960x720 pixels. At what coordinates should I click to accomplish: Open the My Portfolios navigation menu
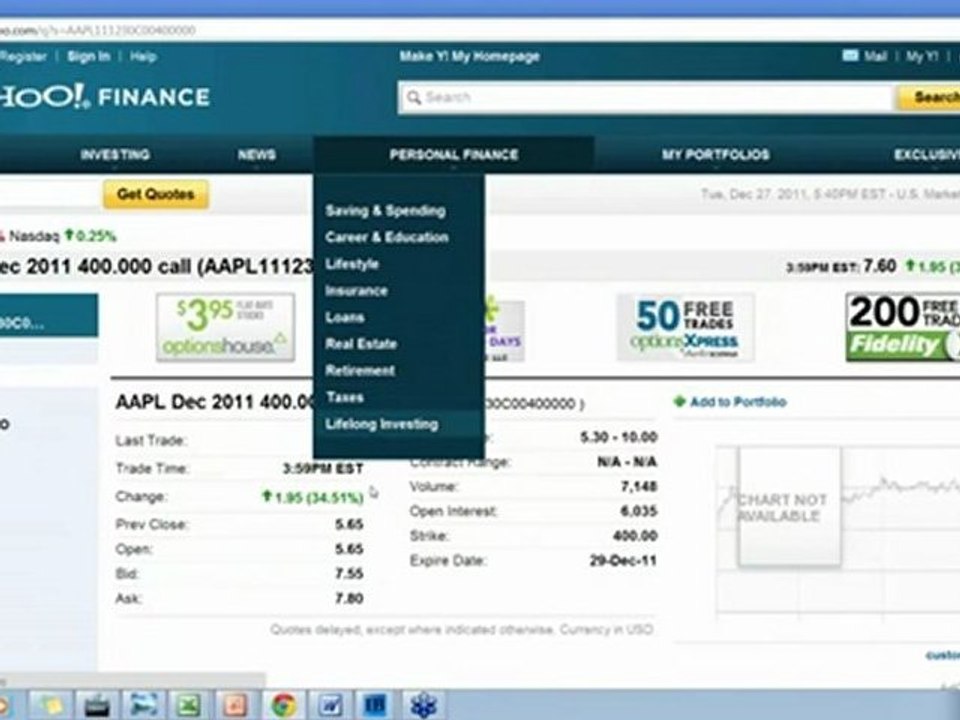click(x=715, y=155)
